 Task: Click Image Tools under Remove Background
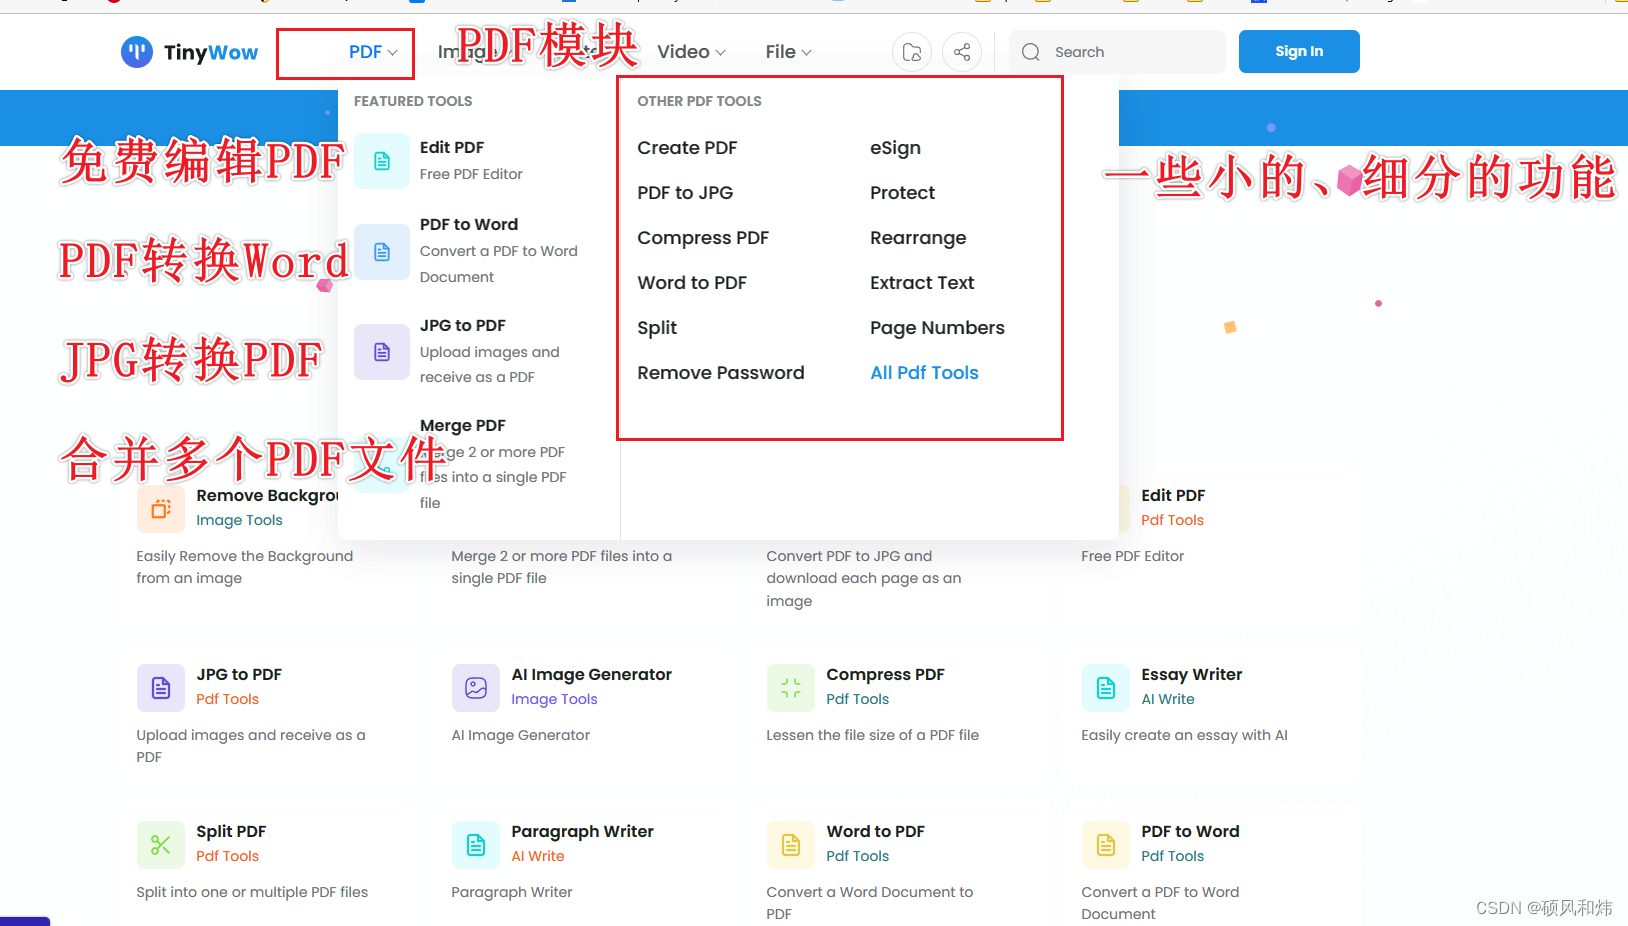(x=240, y=520)
